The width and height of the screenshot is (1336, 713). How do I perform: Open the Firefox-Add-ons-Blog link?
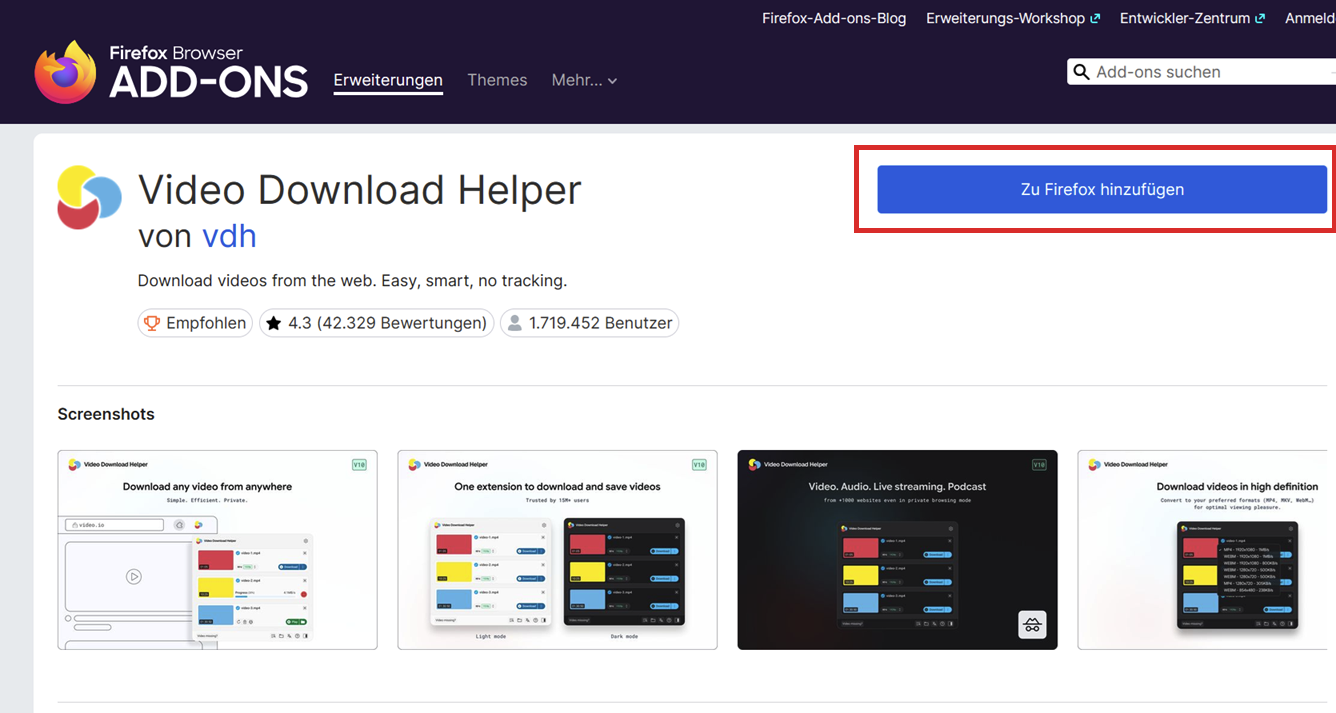(834, 18)
